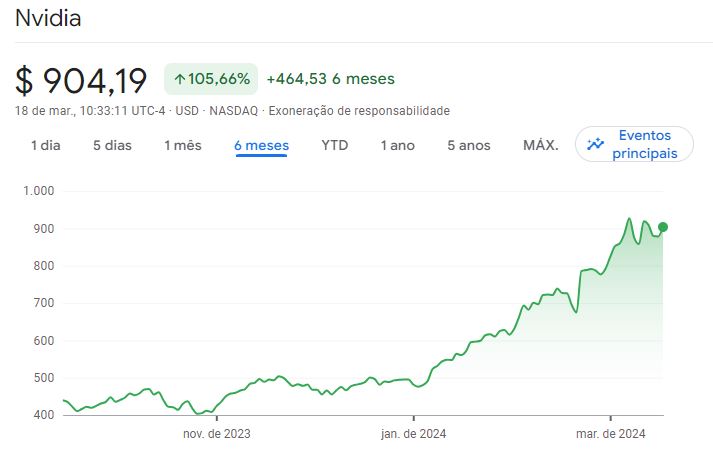Select the MÁX. range tab
Screen dimensions: 713x455
pyautogui.click(x=540, y=145)
